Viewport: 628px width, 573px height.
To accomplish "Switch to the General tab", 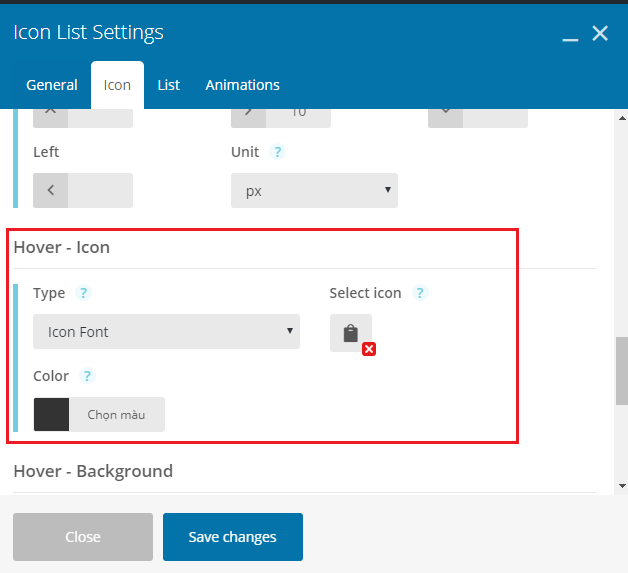I will coord(52,85).
